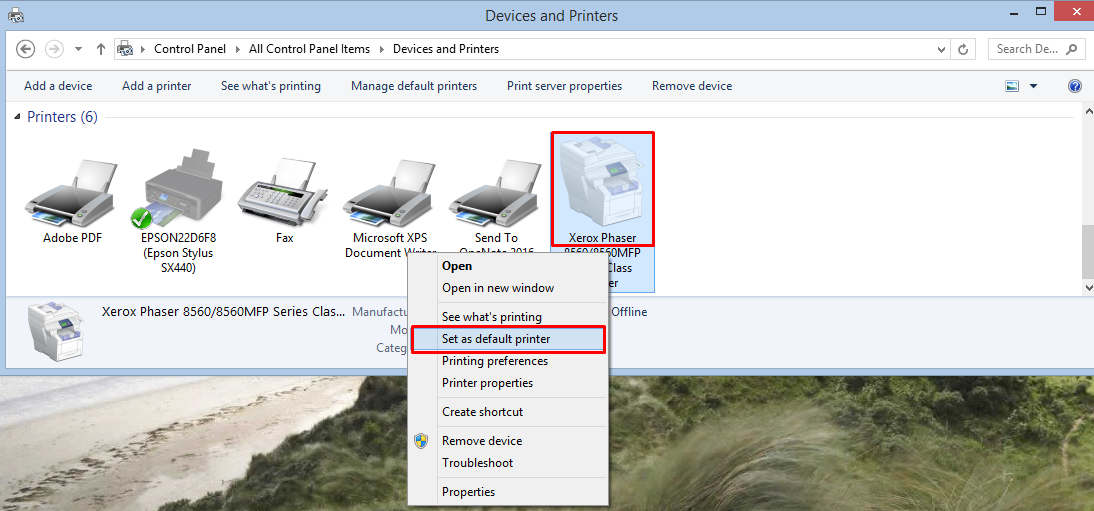This screenshot has width=1094, height=511.
Task: Click Add a printer in toolbar
Action: [x=156, y=86]
